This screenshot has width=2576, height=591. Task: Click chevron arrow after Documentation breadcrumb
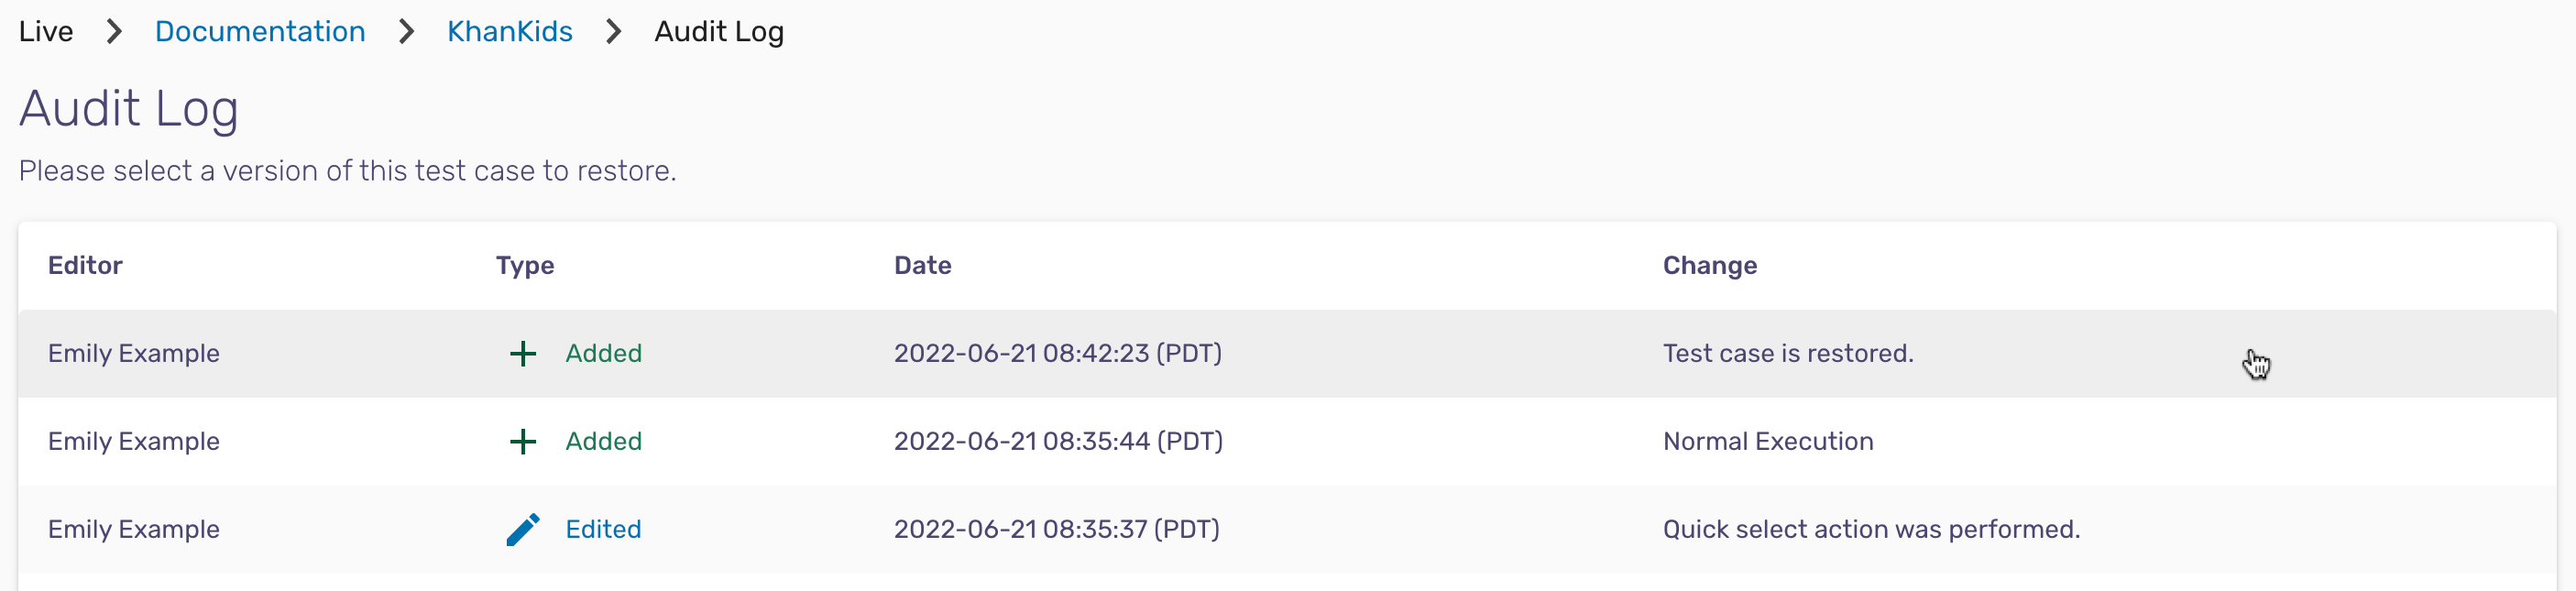point(406,32)
